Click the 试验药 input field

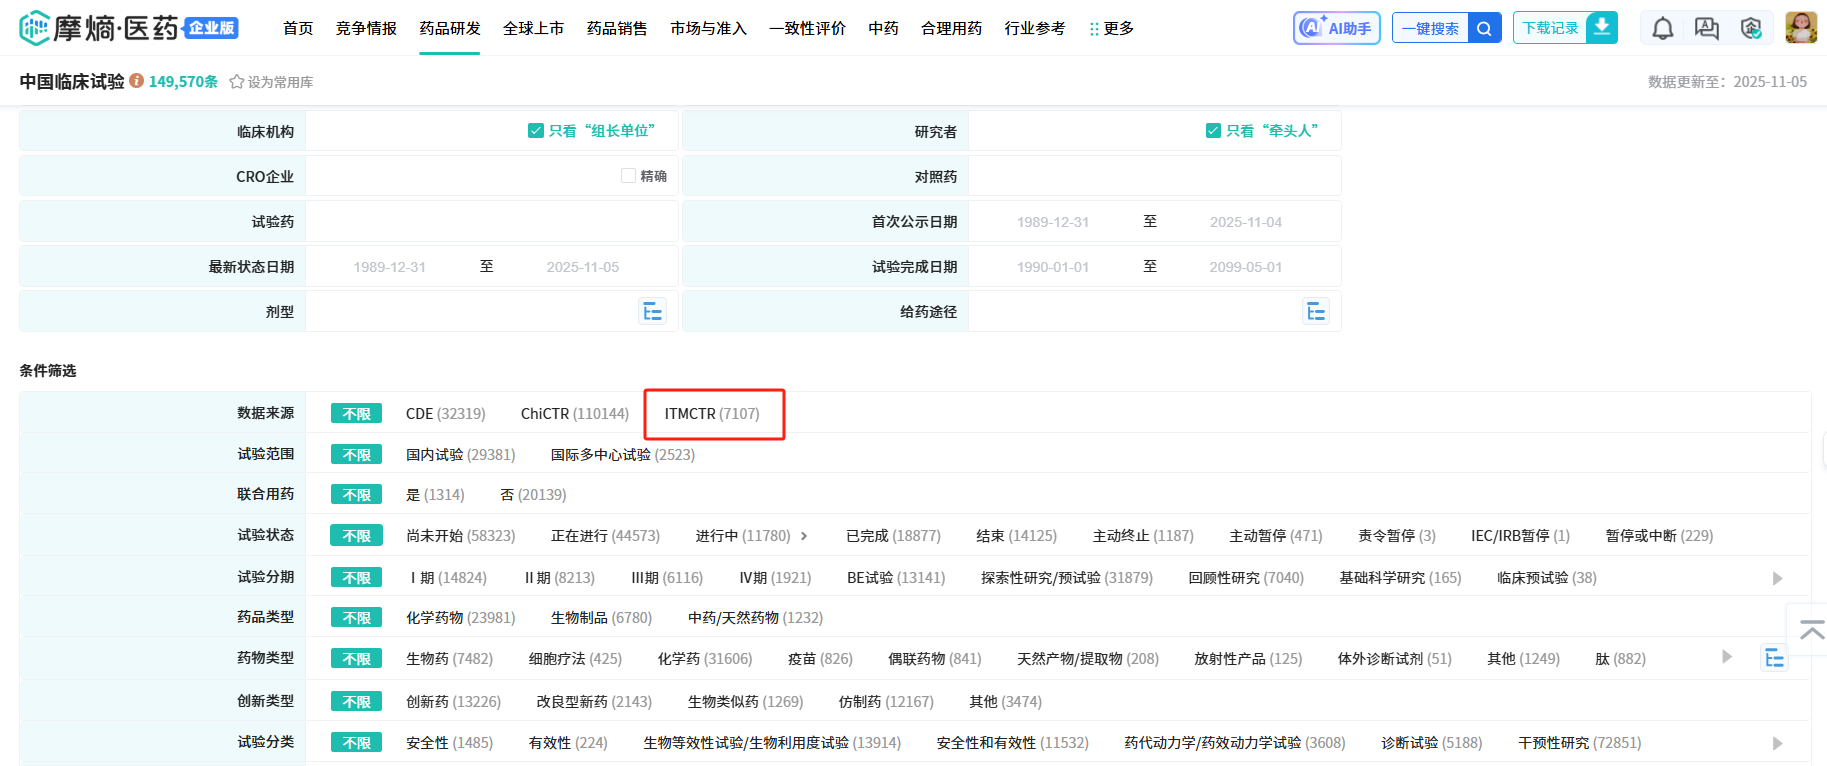click(x=491, y=222)
